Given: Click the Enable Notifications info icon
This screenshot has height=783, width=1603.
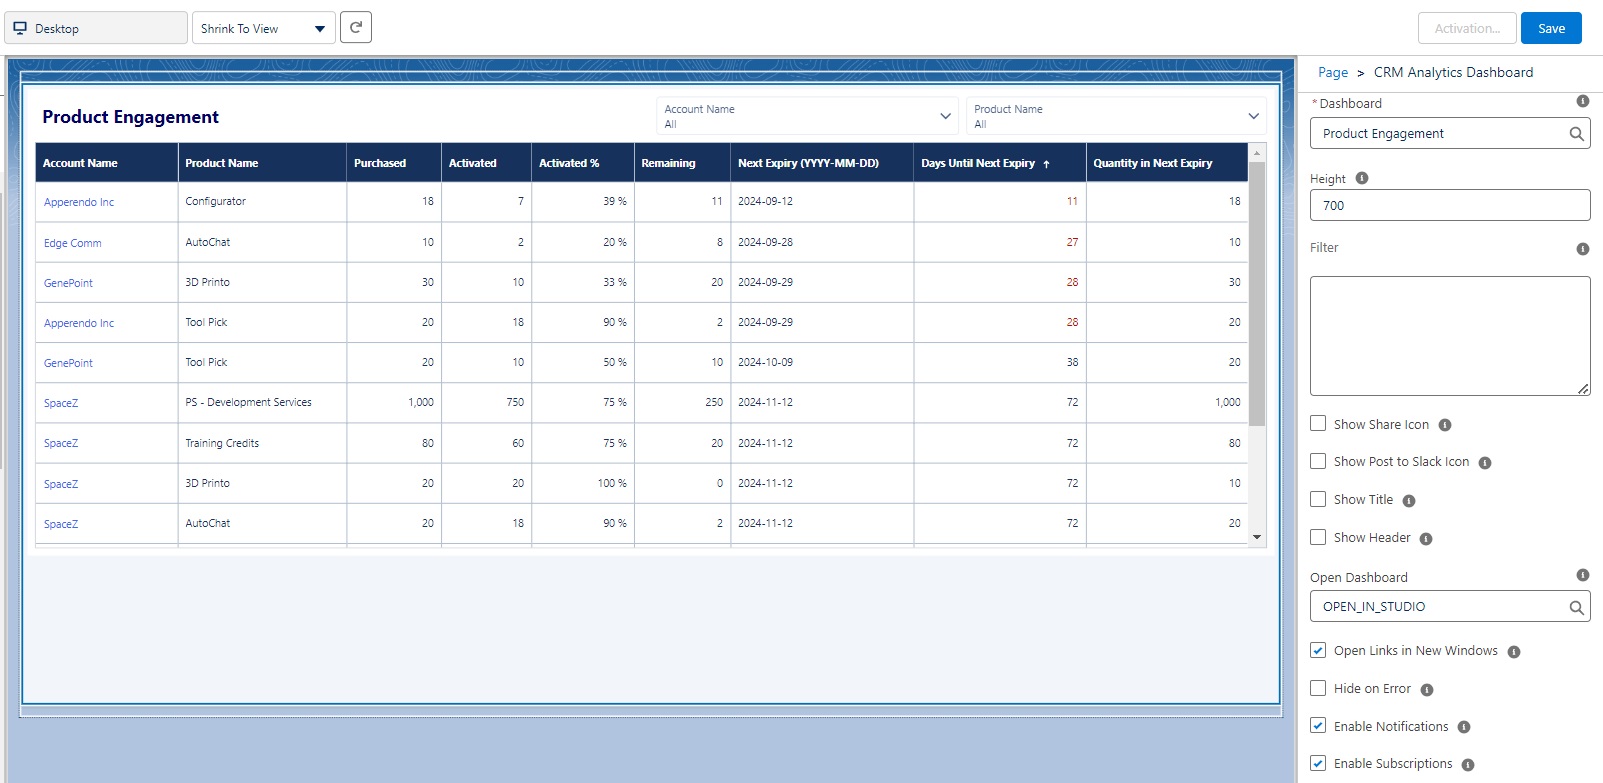Looking at the screenshot, I should tap(1463, 728).
